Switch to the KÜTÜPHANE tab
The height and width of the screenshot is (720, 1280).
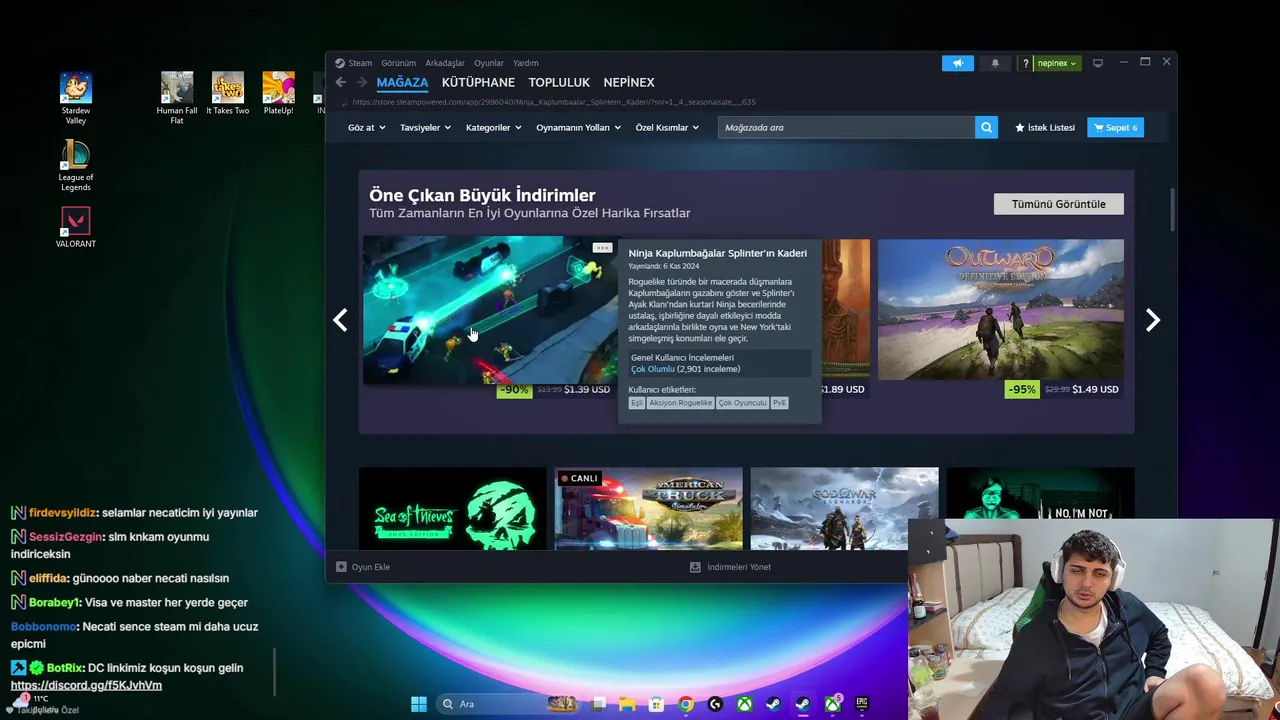click(x=478, y=83)
